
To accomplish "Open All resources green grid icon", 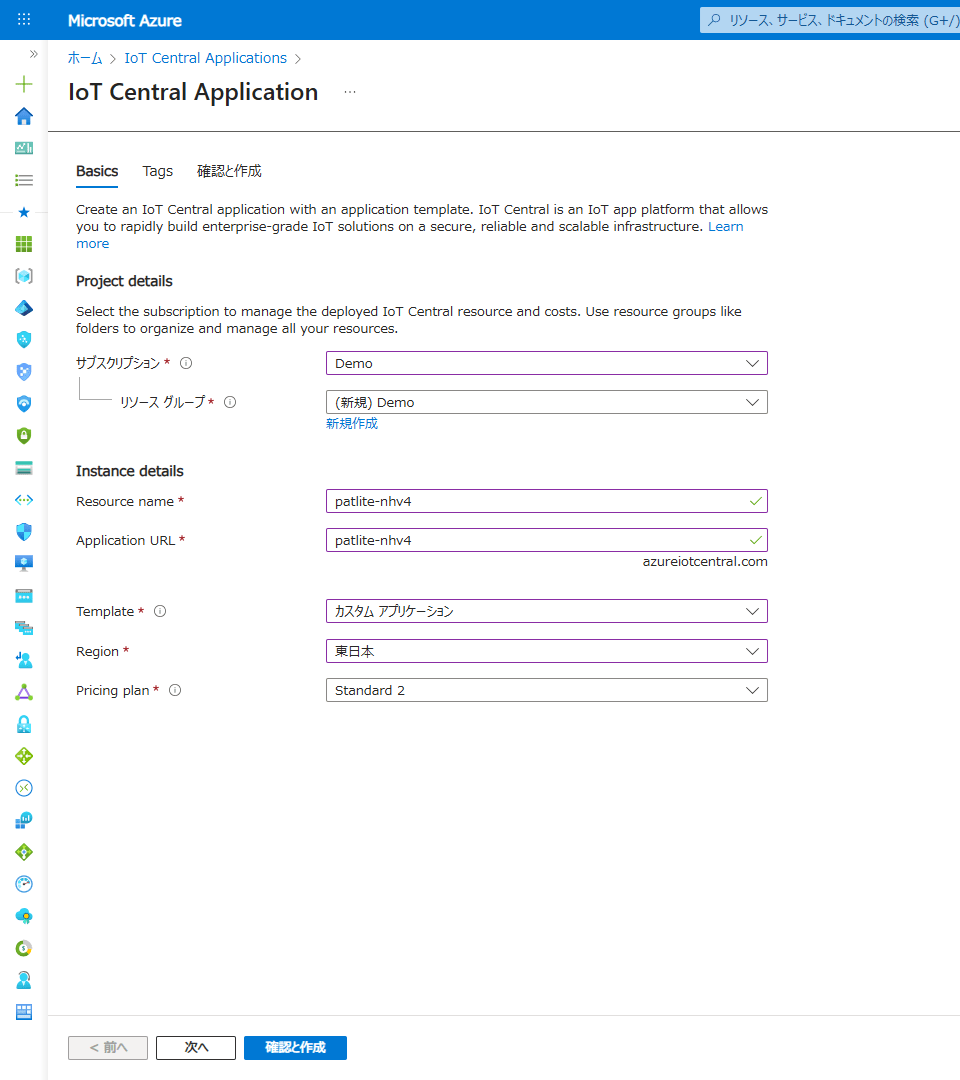I will (24, 244).
